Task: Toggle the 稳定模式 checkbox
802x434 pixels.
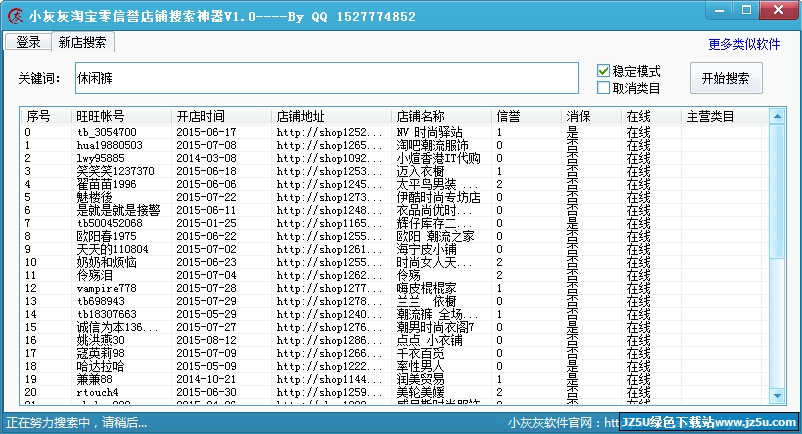Action: click(x=604, y=71)
